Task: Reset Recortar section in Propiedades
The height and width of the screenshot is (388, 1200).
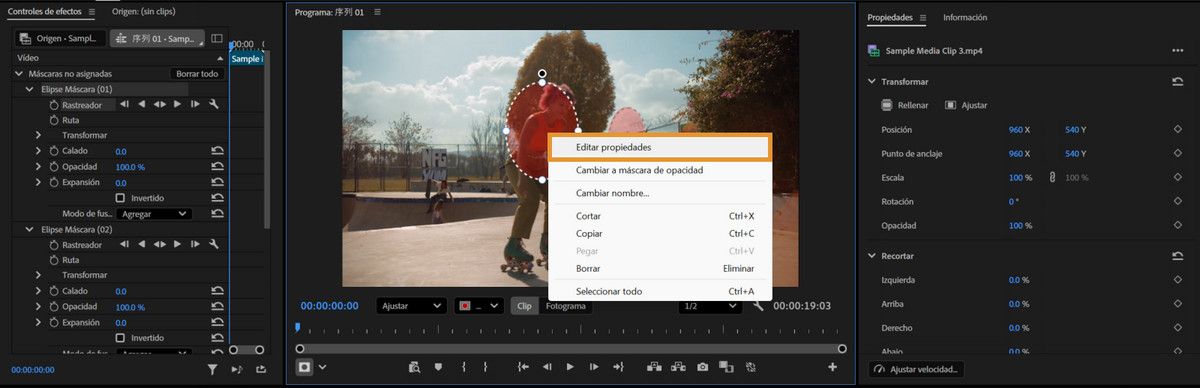Action: click(x=1177, y=256)
